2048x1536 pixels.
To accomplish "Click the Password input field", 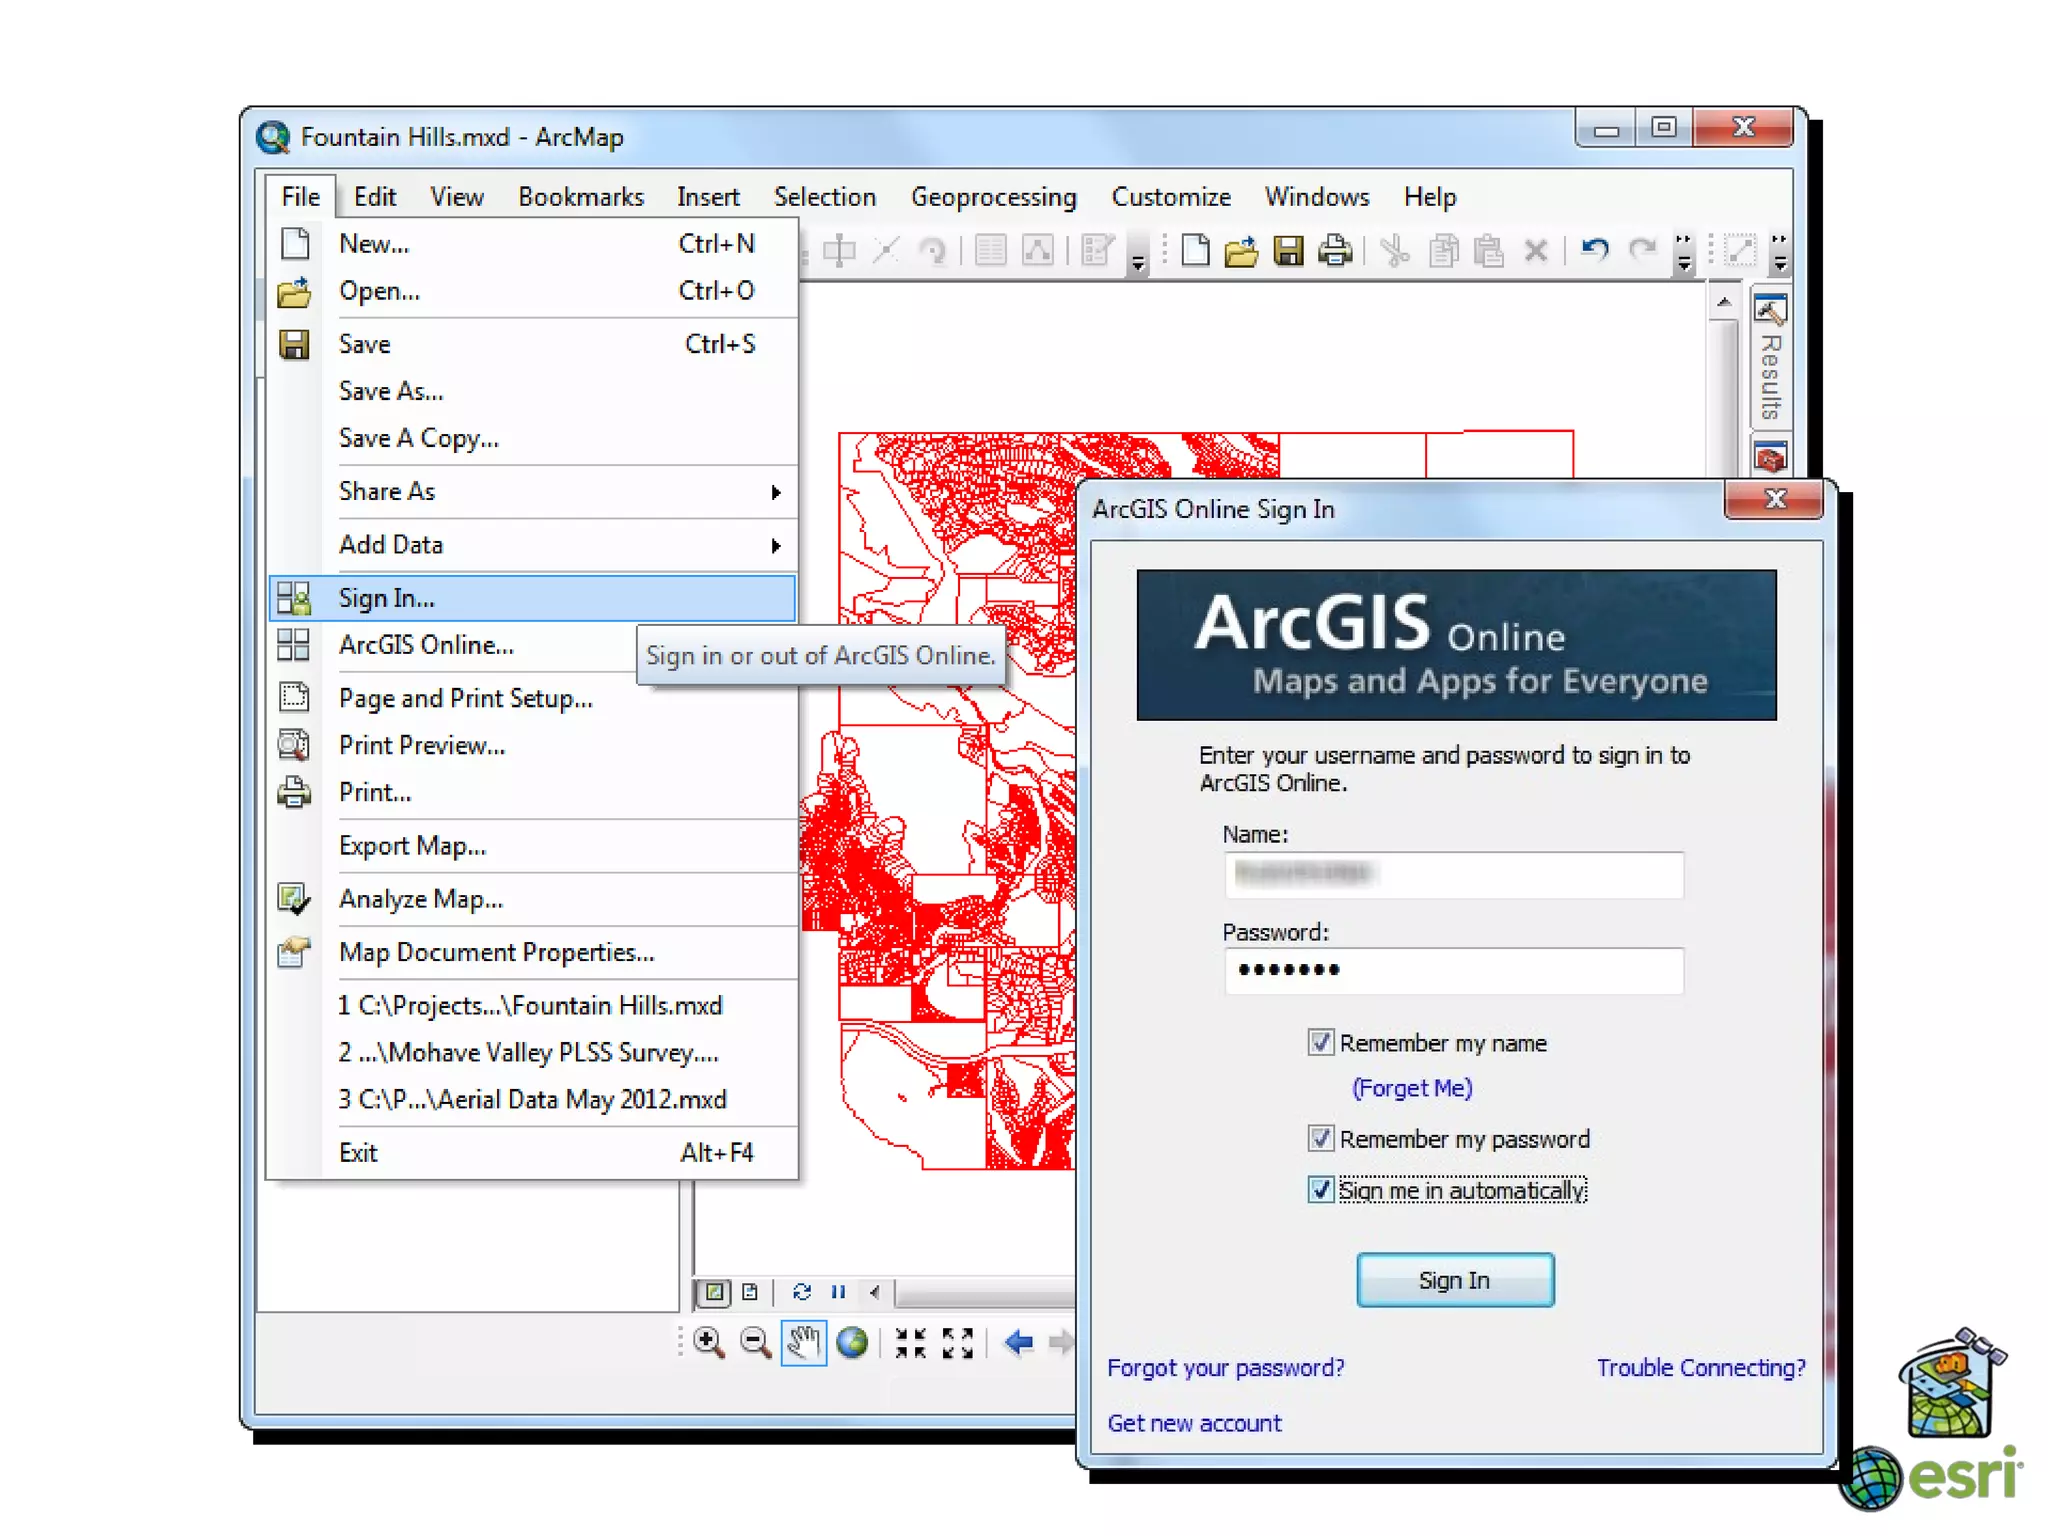I will tap(1453, 970).
